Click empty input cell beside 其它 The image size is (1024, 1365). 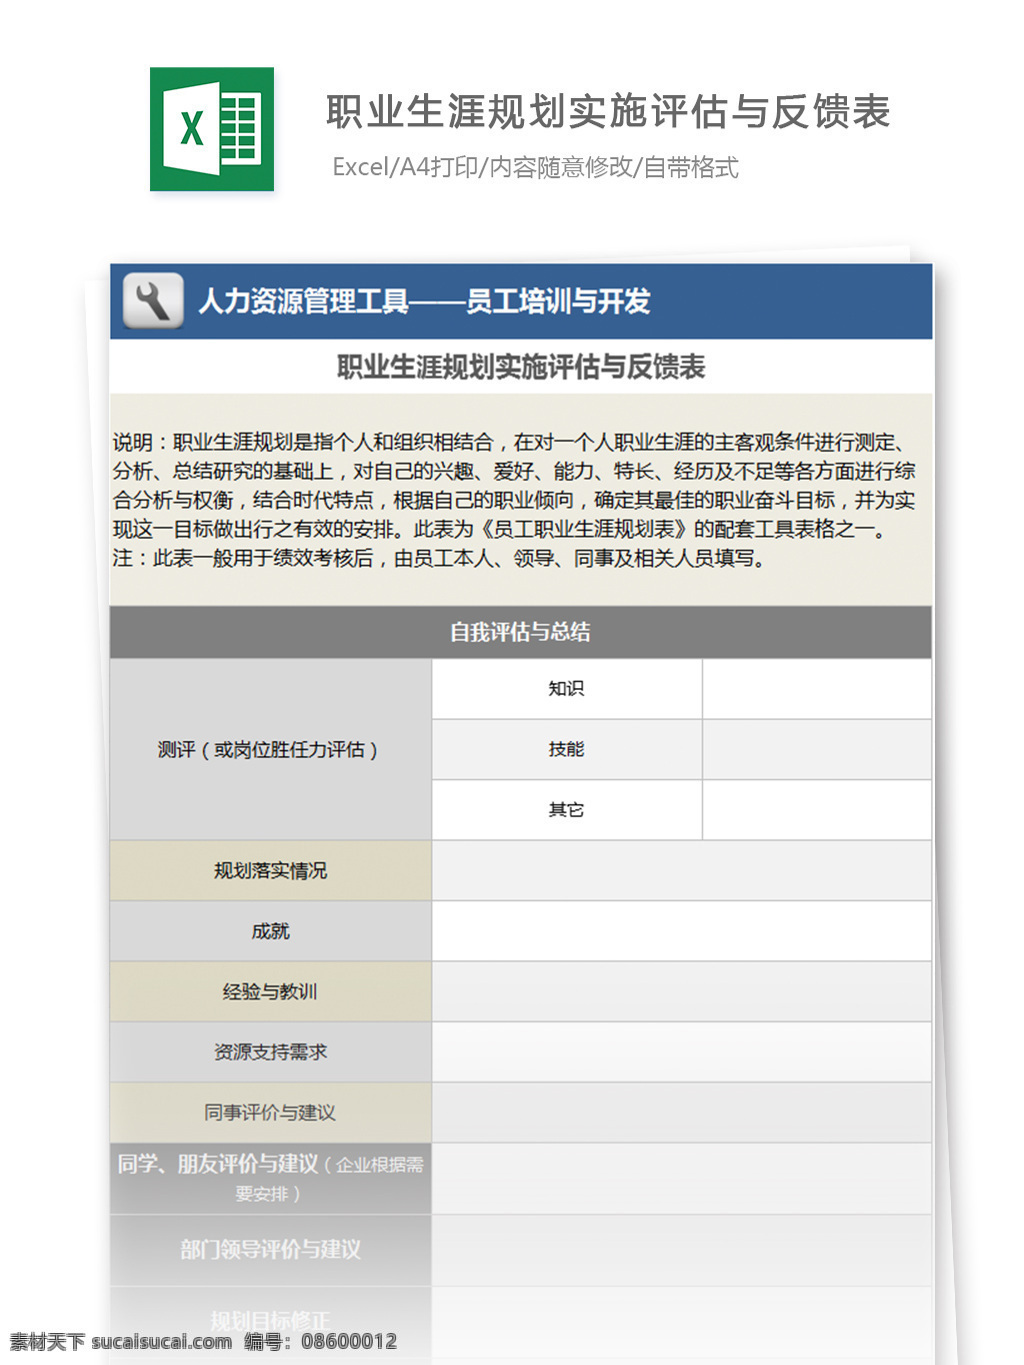(x=817, y=810)
